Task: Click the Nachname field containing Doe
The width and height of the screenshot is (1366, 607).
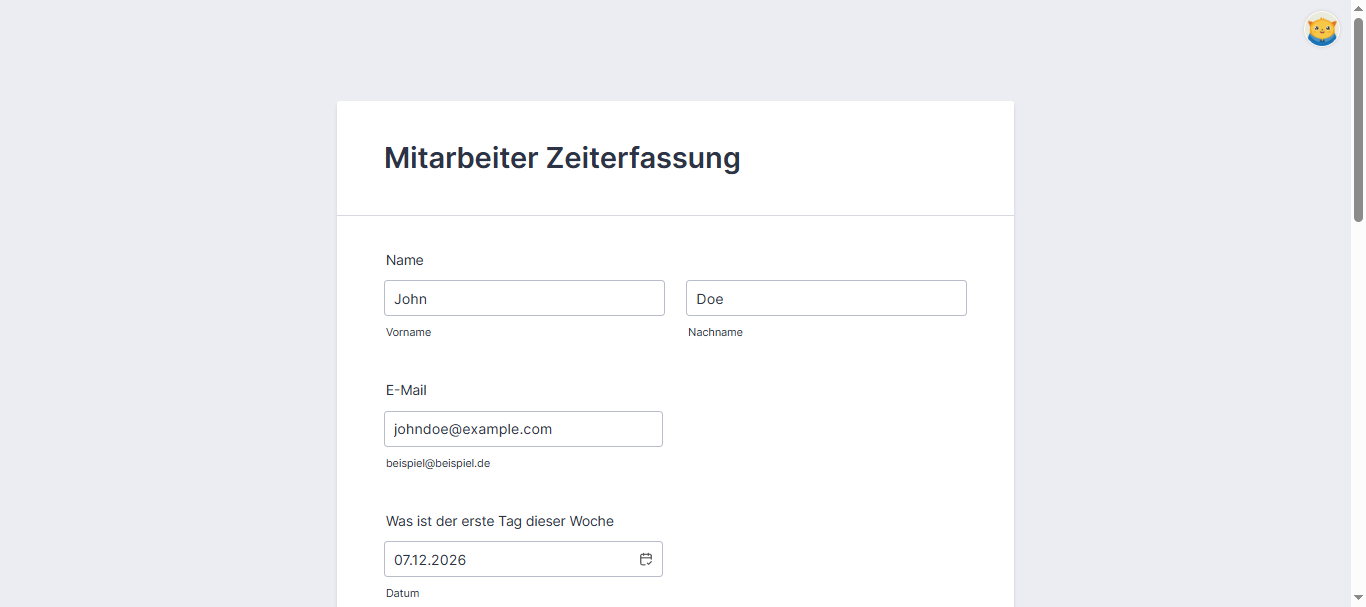Action: click(x=826, y=298)
